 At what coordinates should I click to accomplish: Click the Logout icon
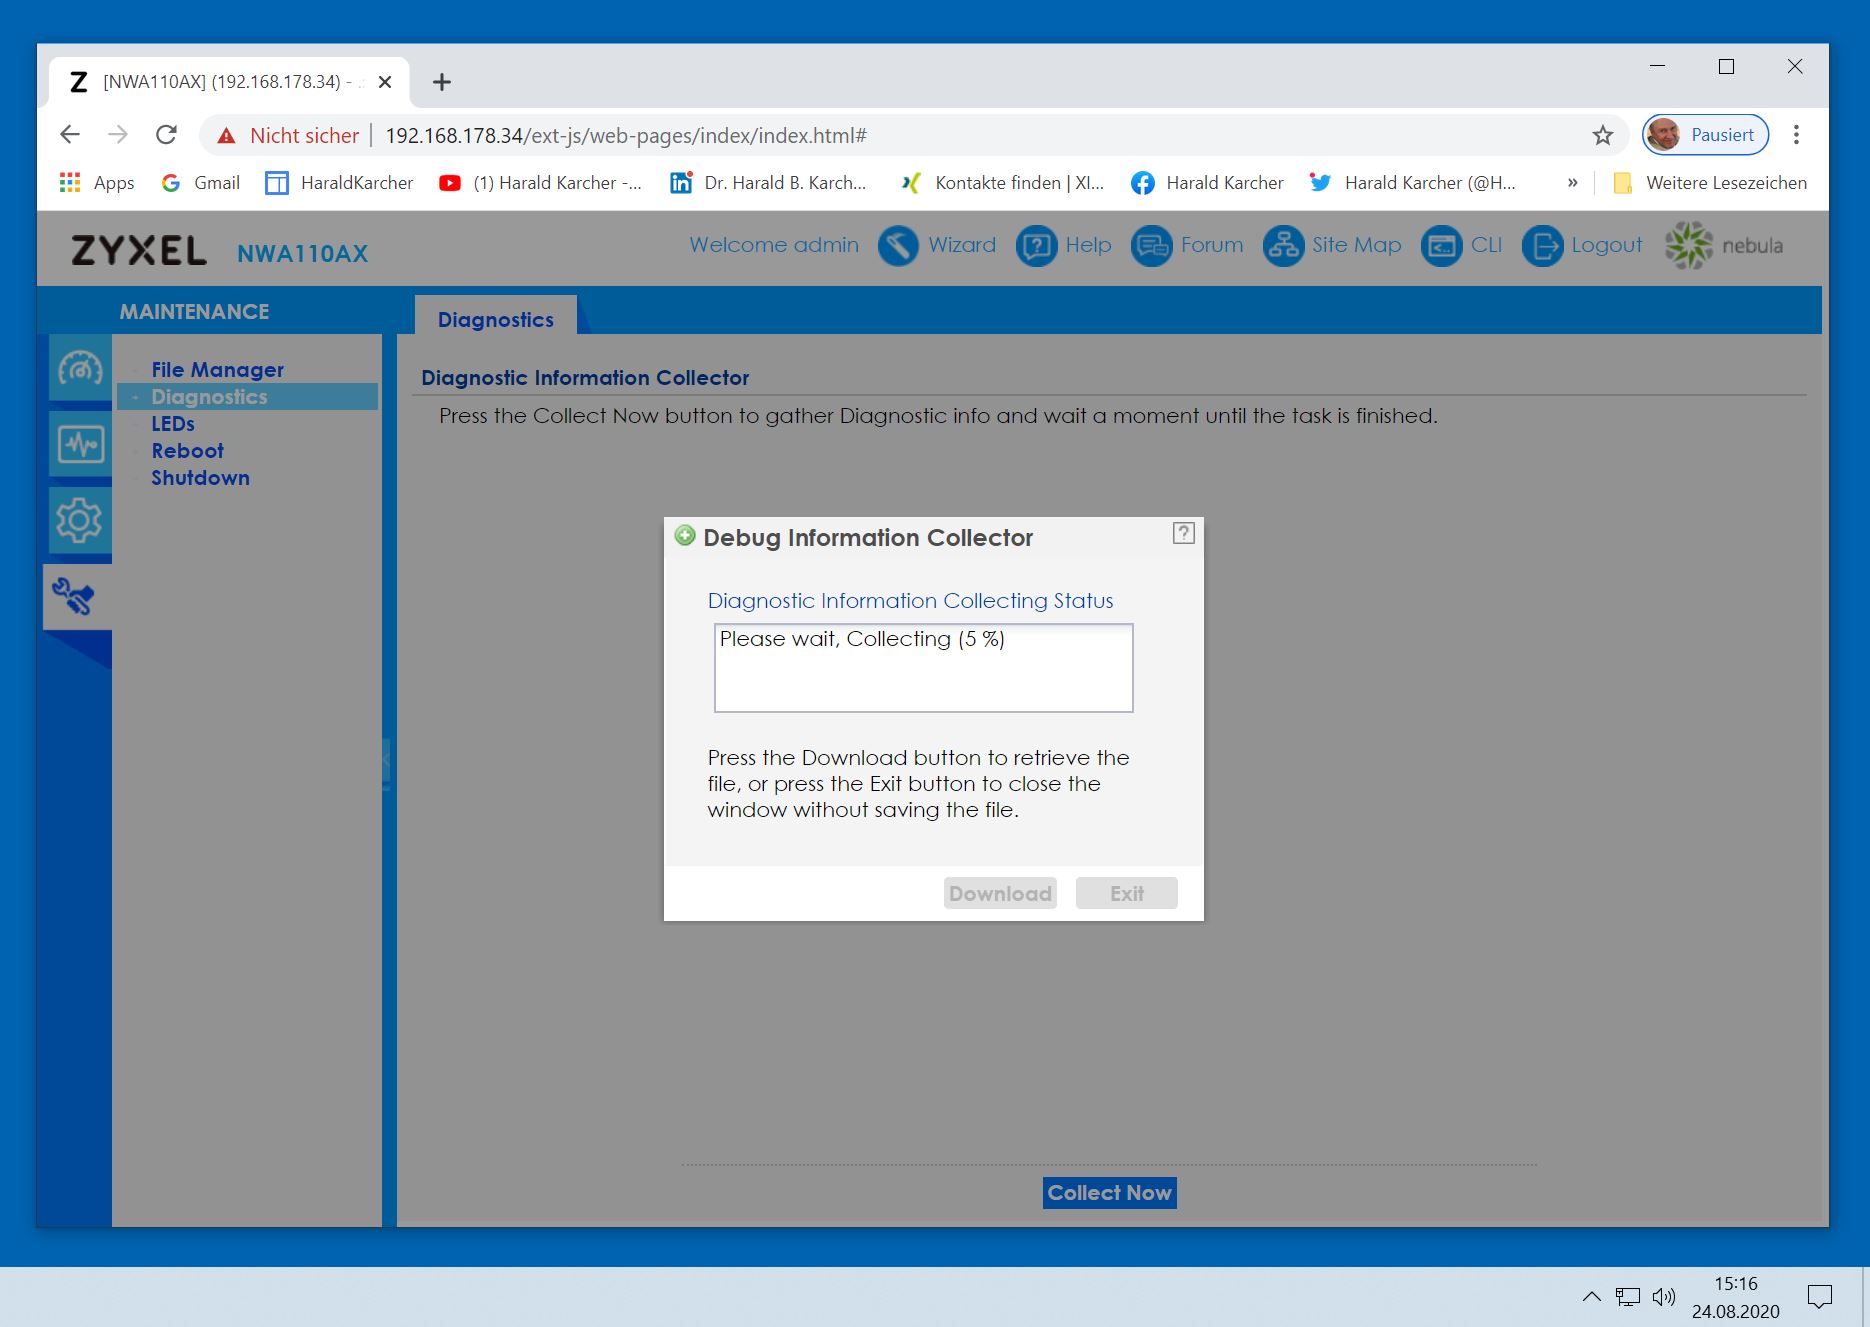tap(1542, 246)
